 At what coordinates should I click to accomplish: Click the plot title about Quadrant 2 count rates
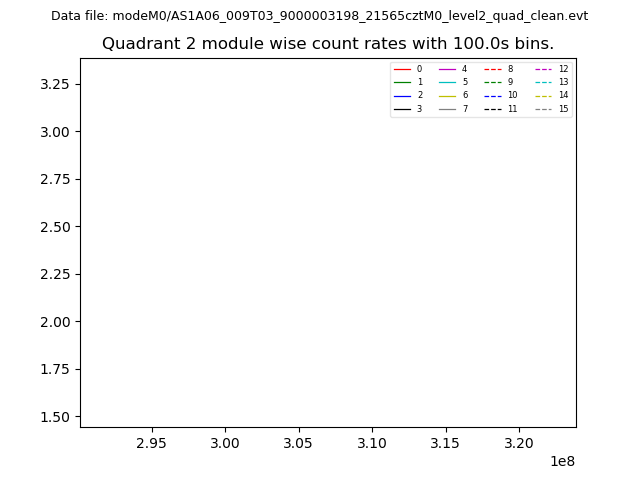tap(328, 44)
